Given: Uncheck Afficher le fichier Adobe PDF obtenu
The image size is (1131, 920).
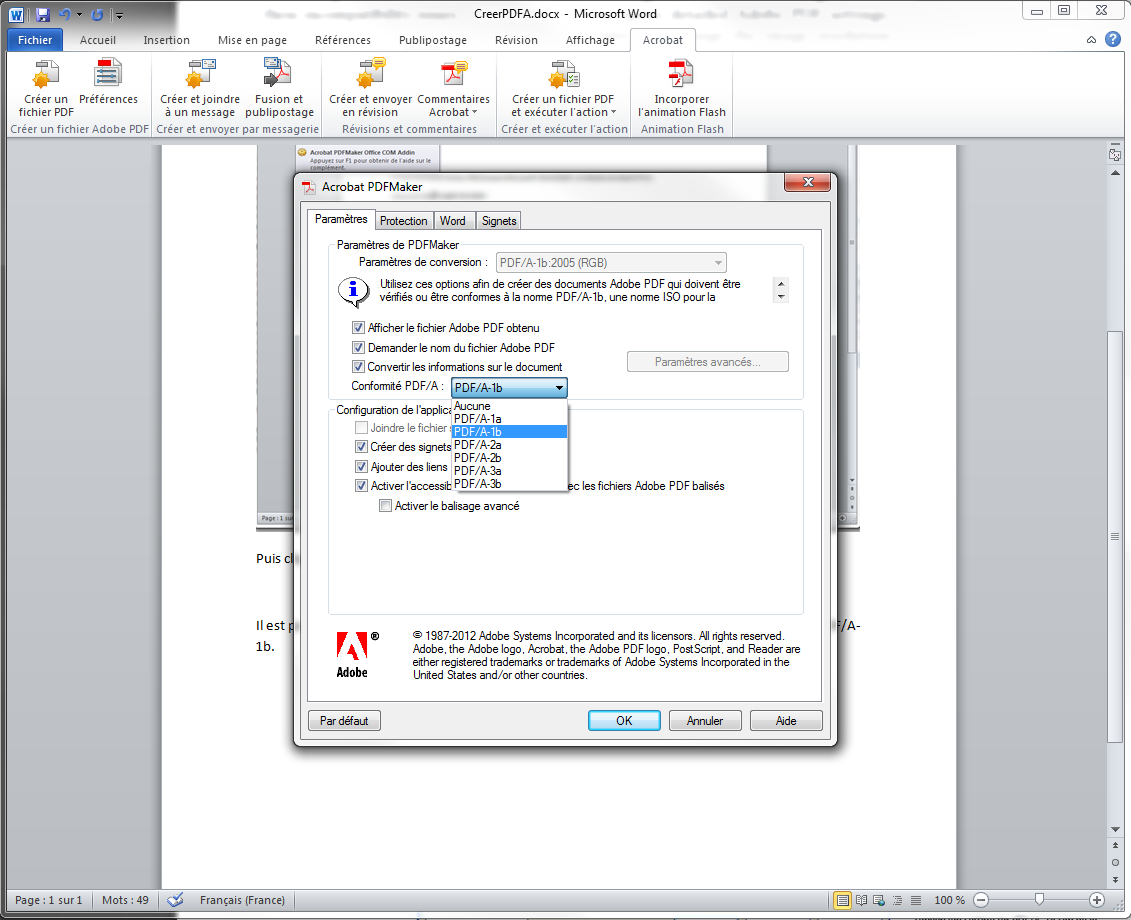Looking at the screenshot, I should 359,328.
